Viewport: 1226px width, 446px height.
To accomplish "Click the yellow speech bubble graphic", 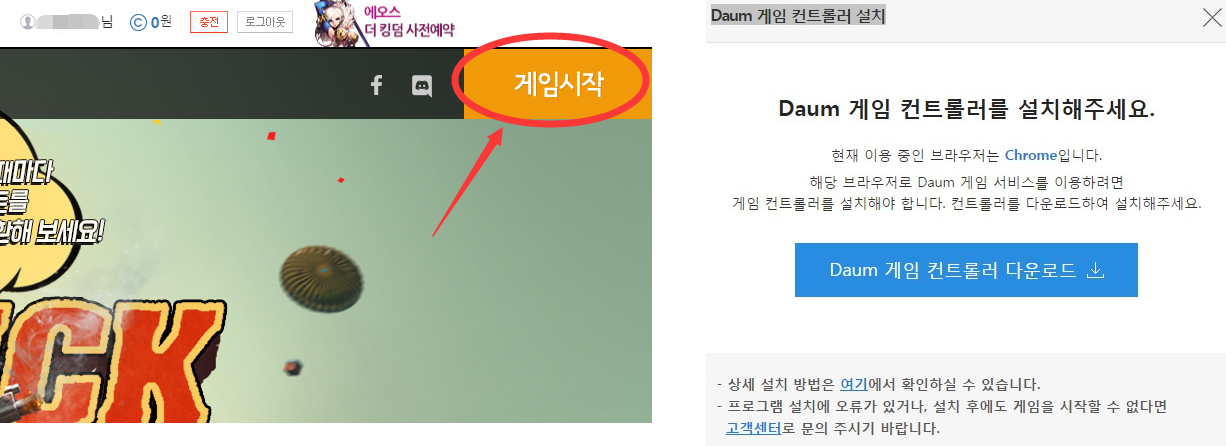I will (x=52, y=200).
